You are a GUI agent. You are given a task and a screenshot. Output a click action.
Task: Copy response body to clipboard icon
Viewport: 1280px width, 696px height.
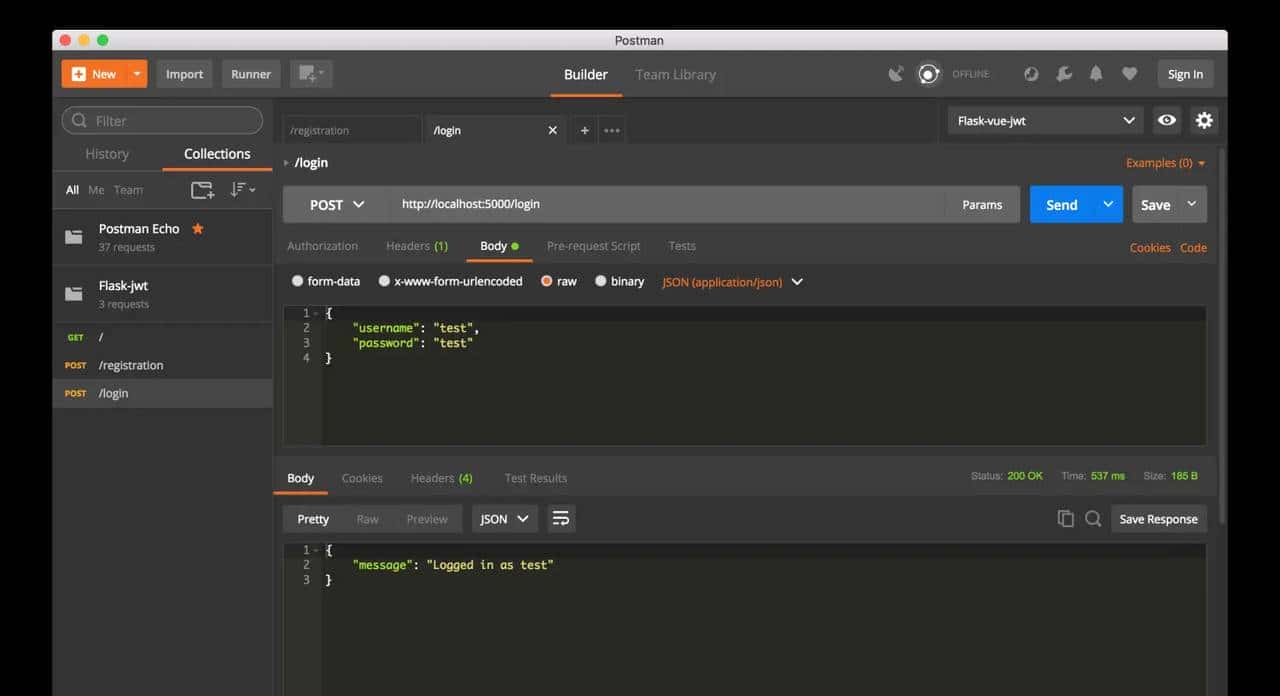coord(1065,519)
